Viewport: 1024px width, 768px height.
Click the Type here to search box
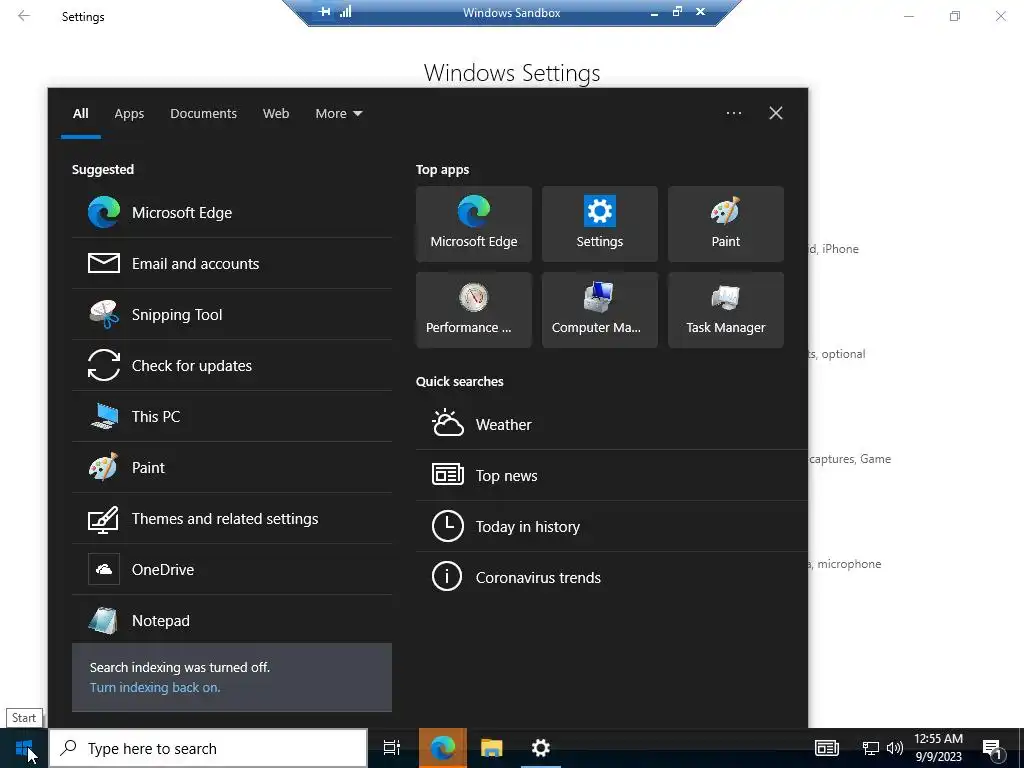(x=208, y=748)
